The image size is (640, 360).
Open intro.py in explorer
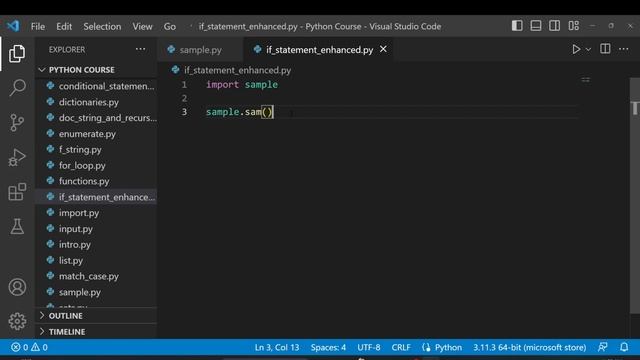[96, 244]
